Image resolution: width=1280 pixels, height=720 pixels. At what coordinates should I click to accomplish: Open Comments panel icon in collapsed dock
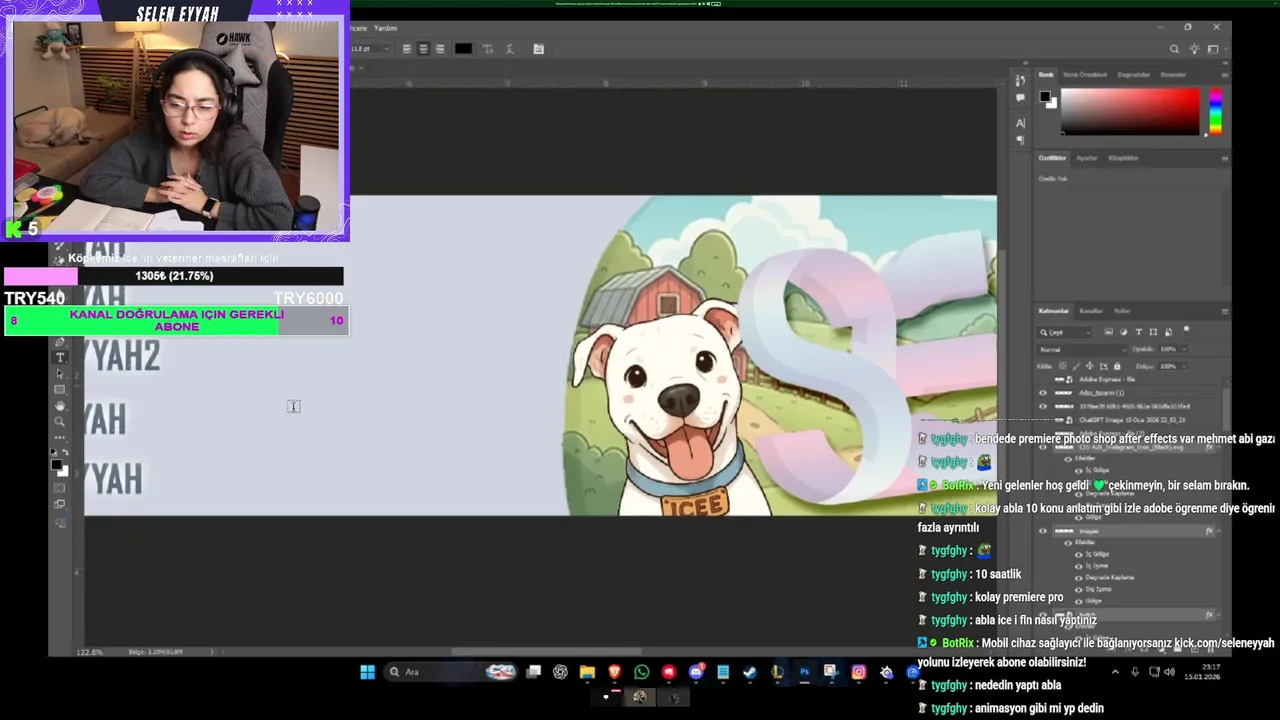click(x=1020, y=98)
